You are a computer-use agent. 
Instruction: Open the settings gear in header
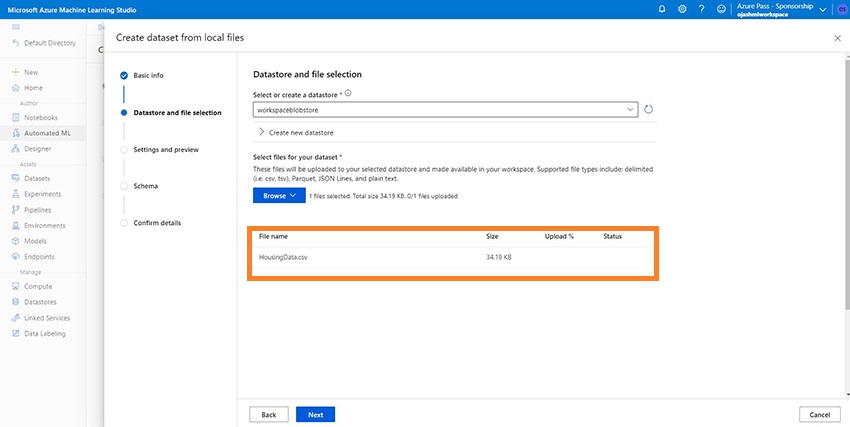(x=682, y=9)
